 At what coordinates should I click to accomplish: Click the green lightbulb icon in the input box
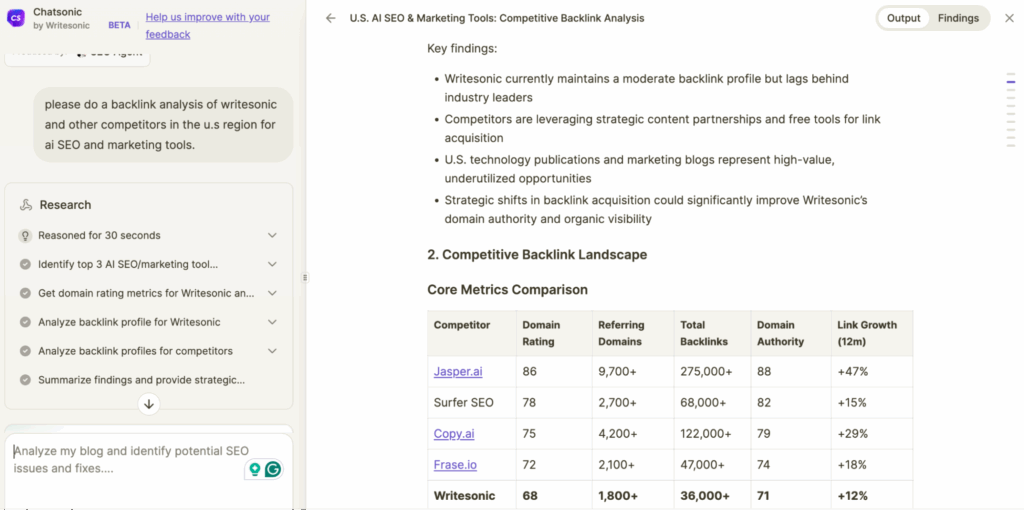tap(255, 468)
